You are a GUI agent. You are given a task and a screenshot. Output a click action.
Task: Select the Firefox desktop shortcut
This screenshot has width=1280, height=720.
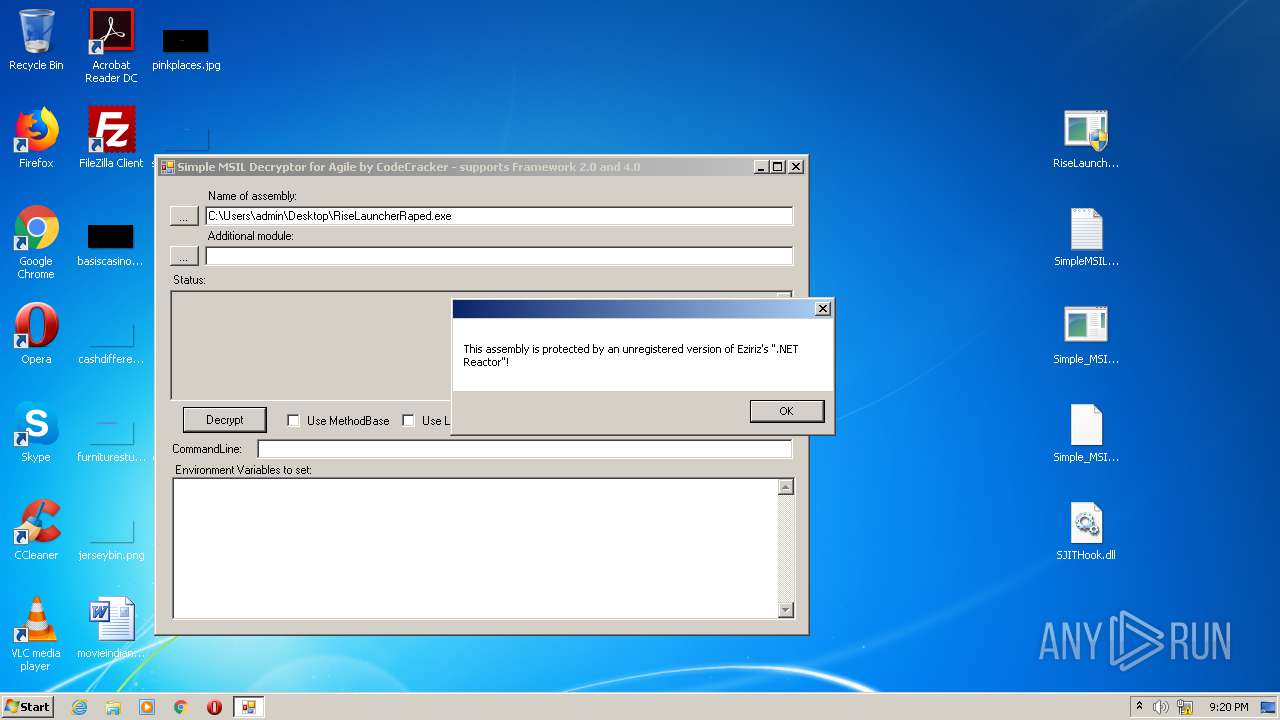(36, 138)
